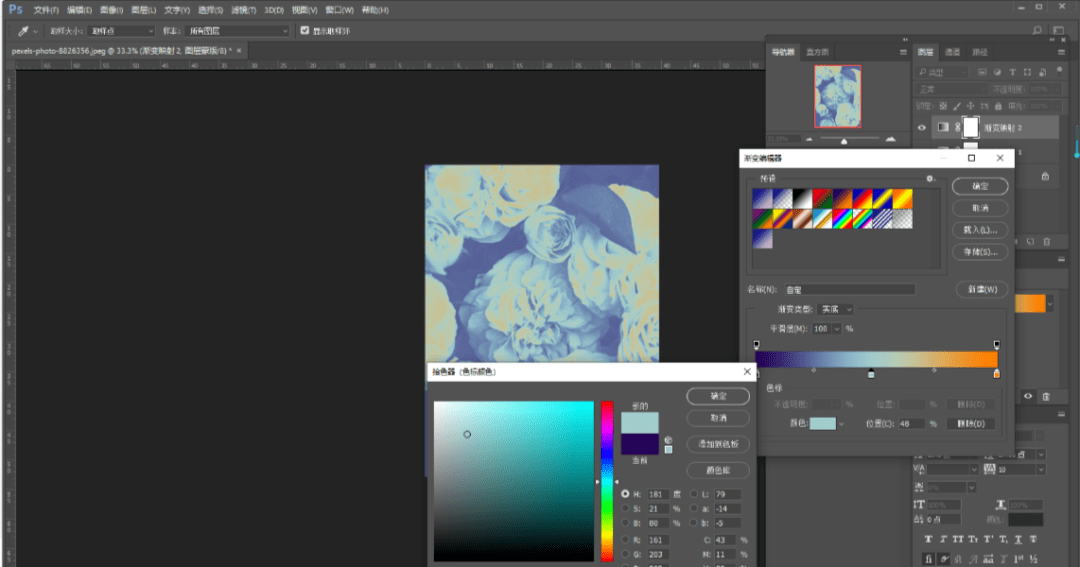Toggle visibility eye of gradient map 2 layer

tap(922, 127)
